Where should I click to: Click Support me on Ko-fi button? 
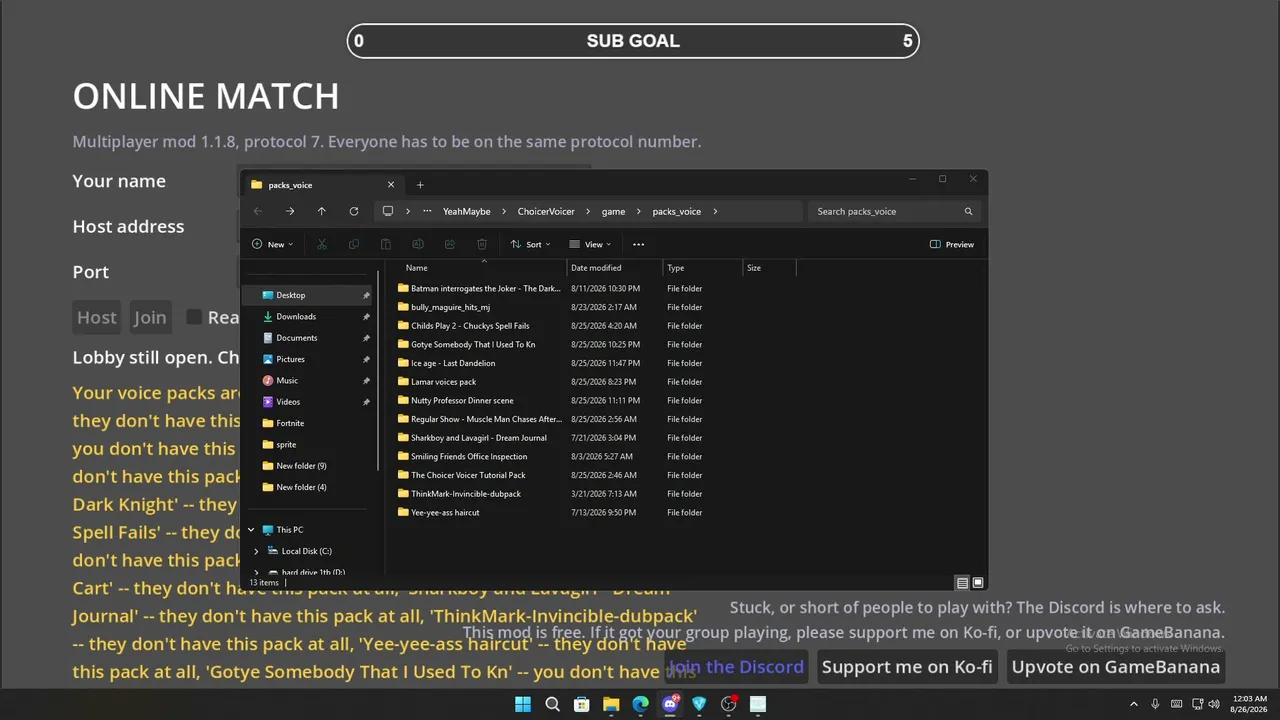pos(907,667)
